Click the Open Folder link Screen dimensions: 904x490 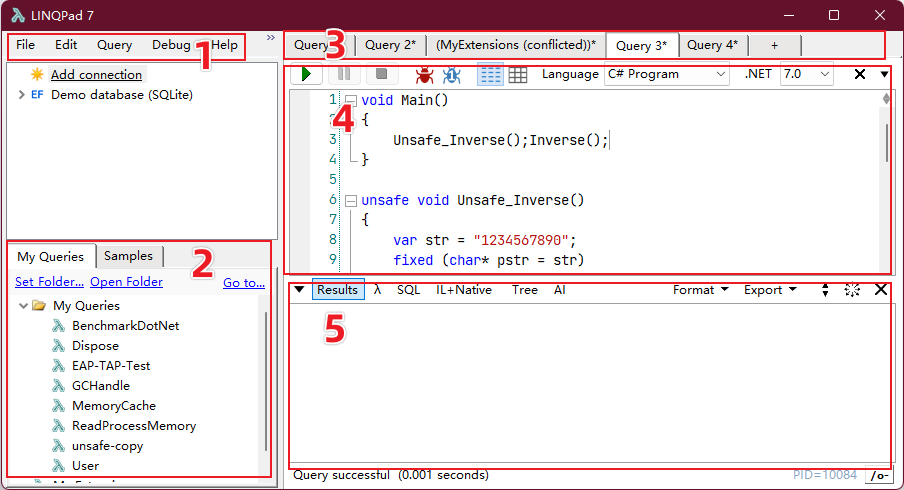point(126,282)
